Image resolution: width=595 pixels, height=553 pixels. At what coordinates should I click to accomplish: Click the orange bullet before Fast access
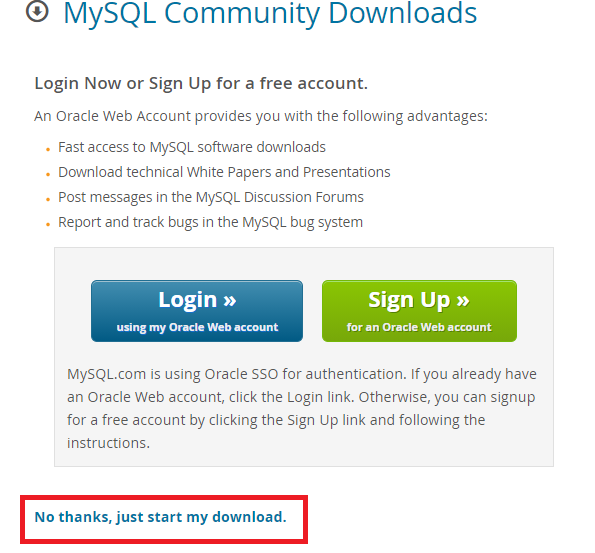[48, 150]
